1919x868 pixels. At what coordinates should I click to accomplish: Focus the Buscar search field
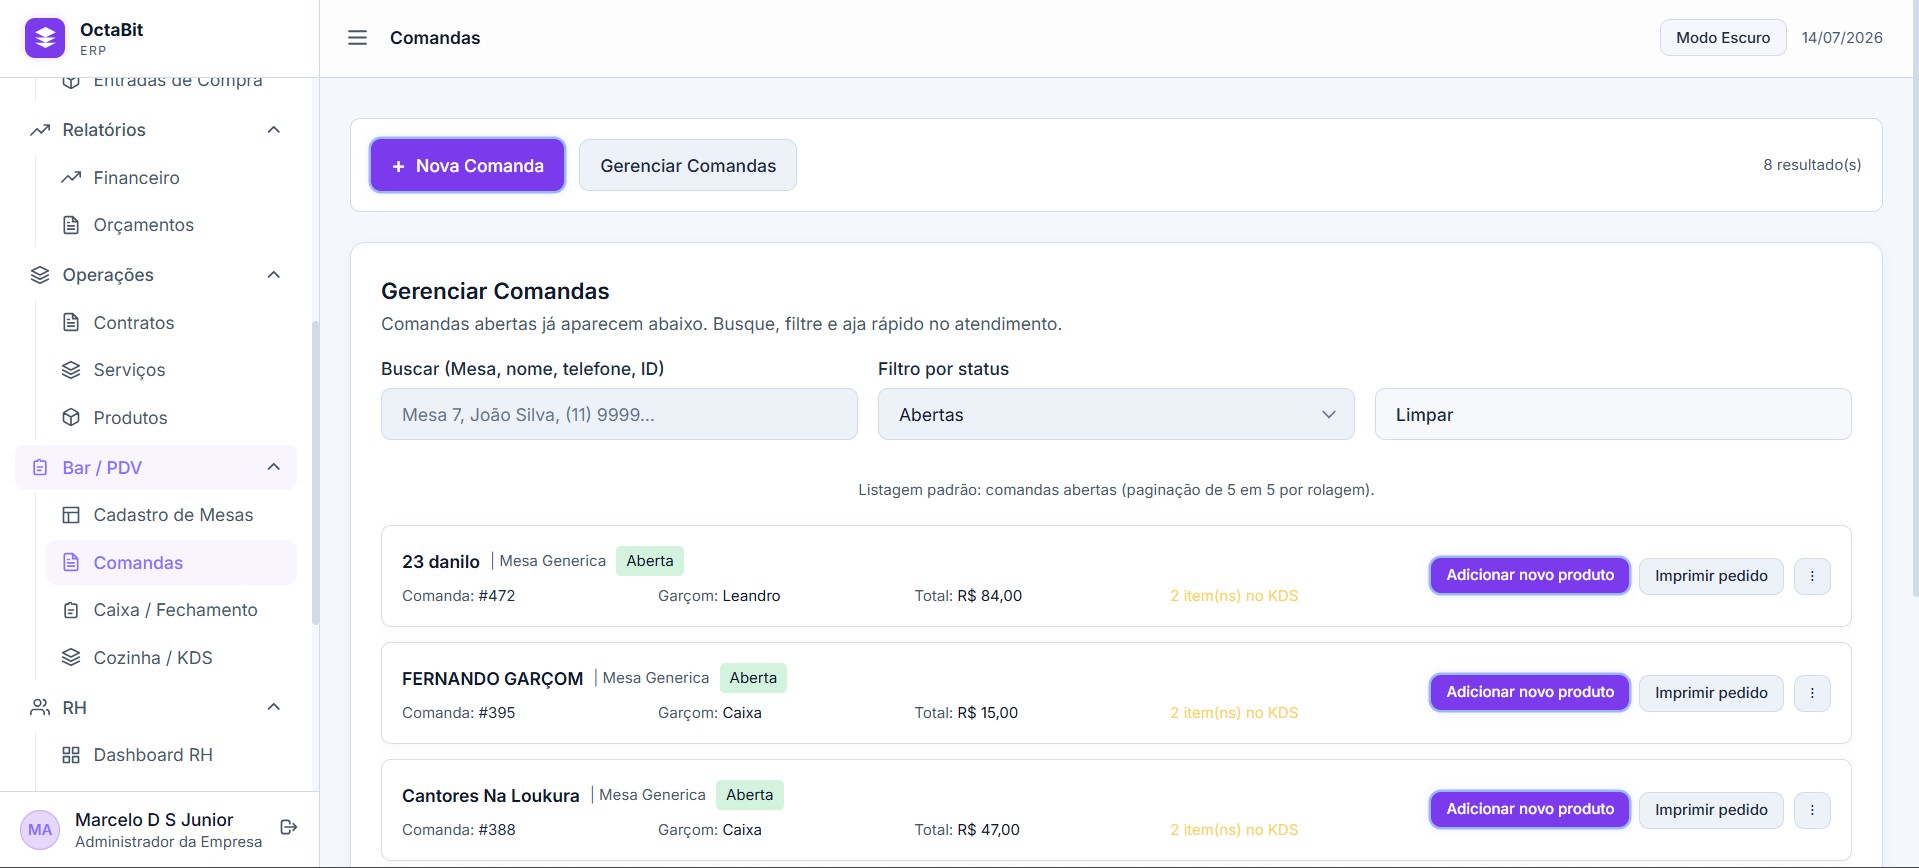click(619, 414)
